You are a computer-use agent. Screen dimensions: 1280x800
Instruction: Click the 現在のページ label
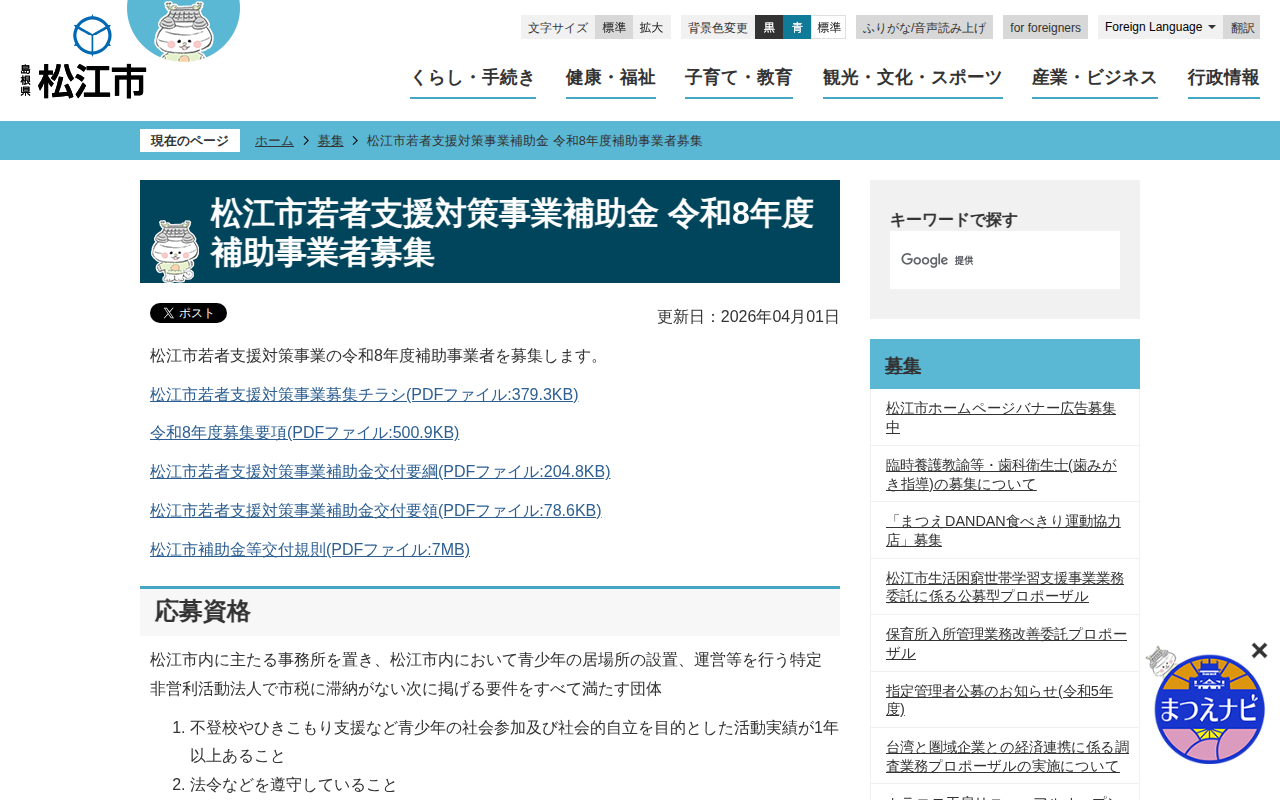(190, 141)
